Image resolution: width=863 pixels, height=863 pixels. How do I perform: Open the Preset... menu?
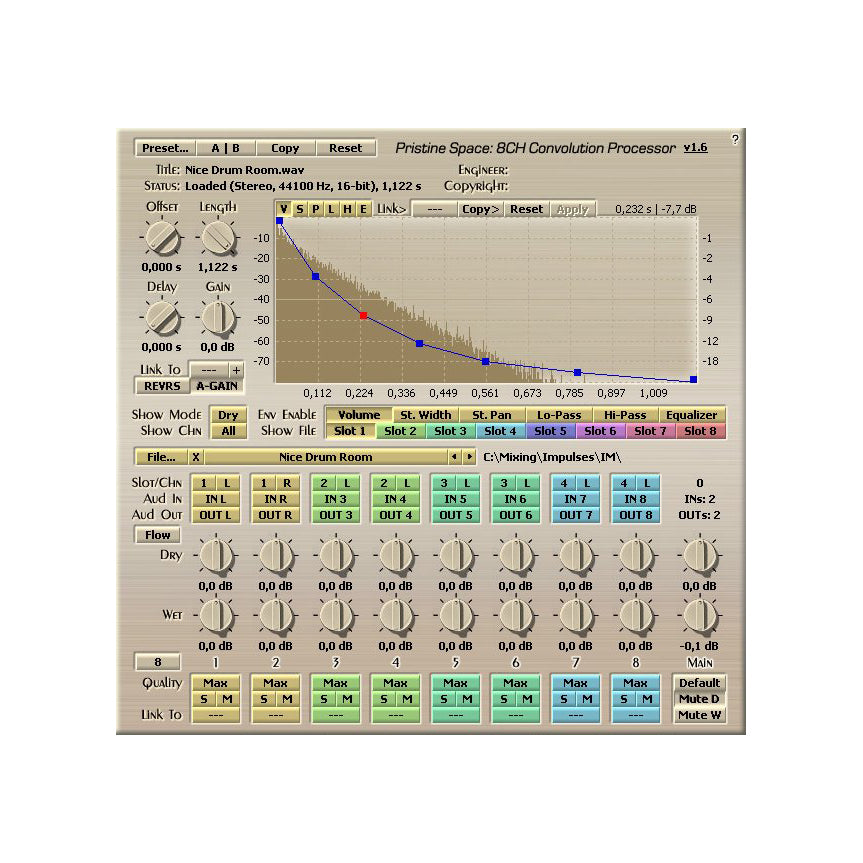164,148
